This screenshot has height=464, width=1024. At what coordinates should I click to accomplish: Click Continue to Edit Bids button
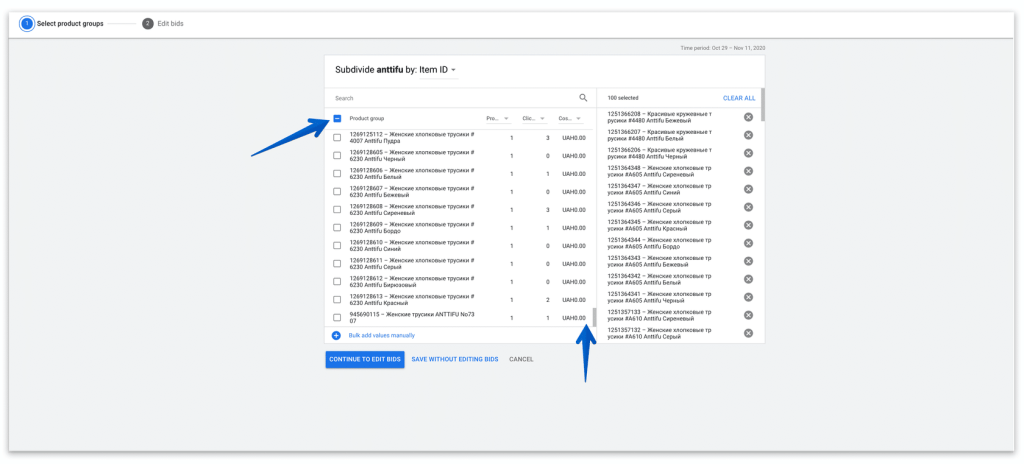[364, 359]
